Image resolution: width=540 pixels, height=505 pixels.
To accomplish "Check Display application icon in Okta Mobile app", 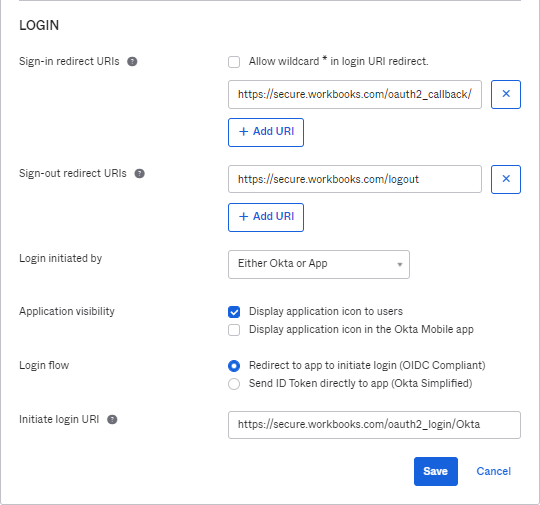I will coord(234,330).
